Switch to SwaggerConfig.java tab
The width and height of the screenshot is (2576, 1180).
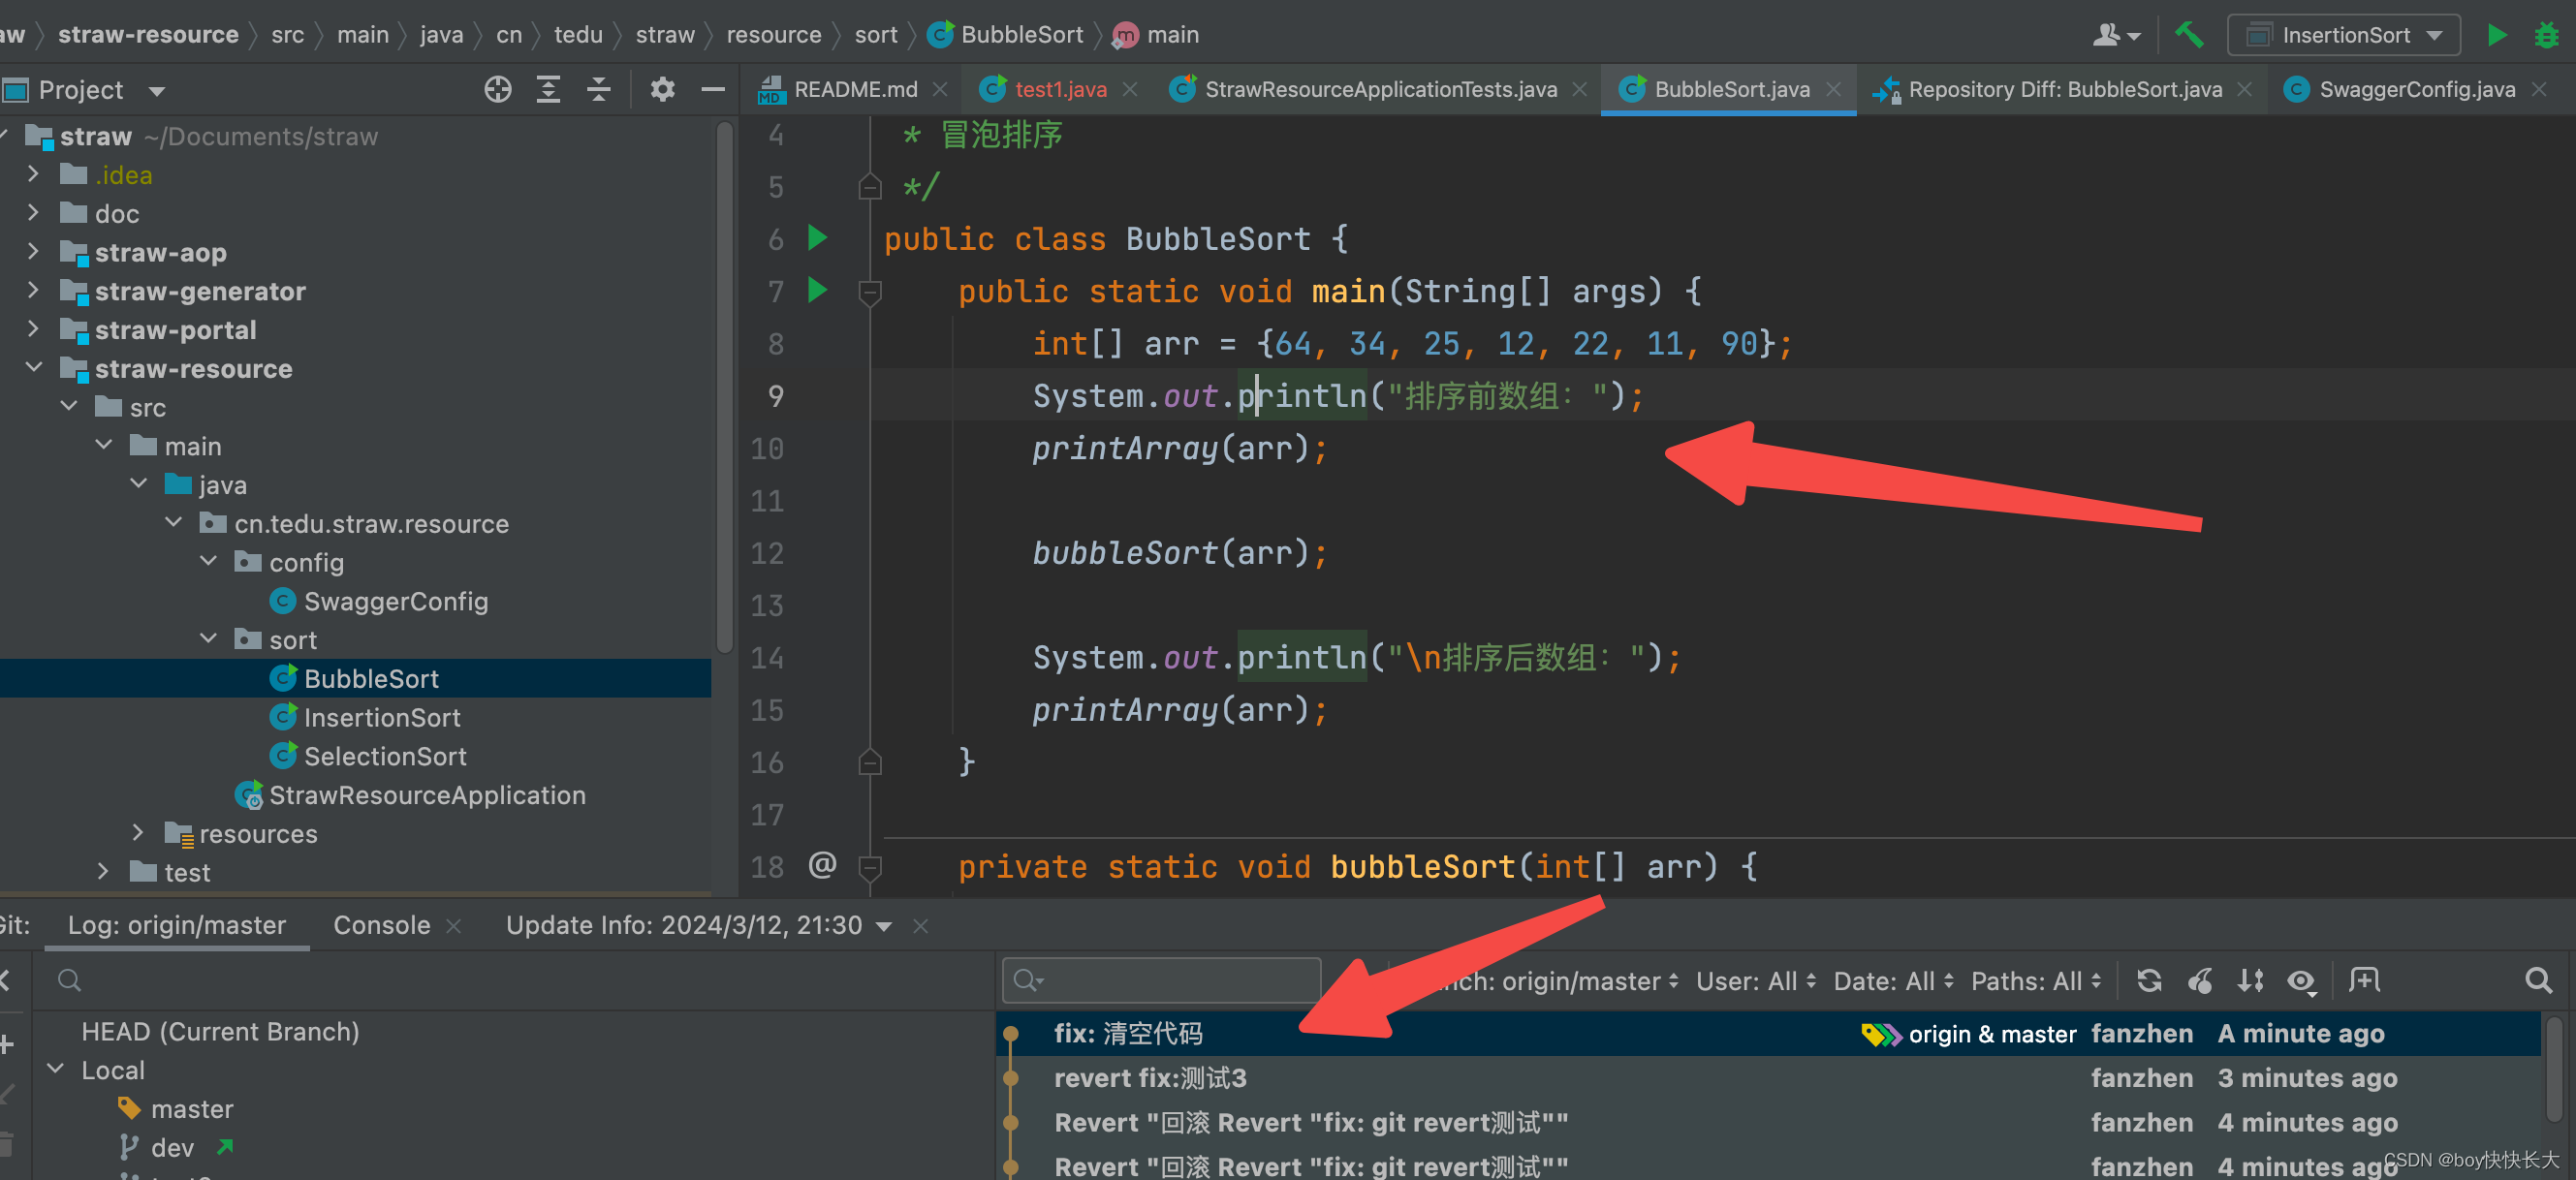(x=2415, y=90)
